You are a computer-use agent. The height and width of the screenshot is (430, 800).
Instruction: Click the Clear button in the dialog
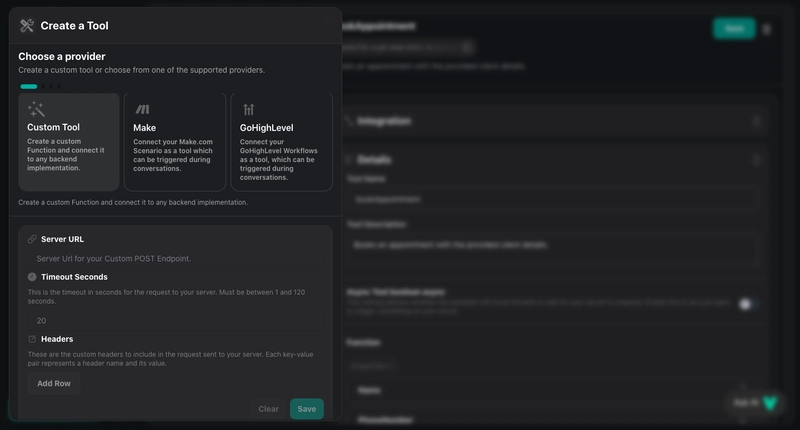click(x=268, y=409)
